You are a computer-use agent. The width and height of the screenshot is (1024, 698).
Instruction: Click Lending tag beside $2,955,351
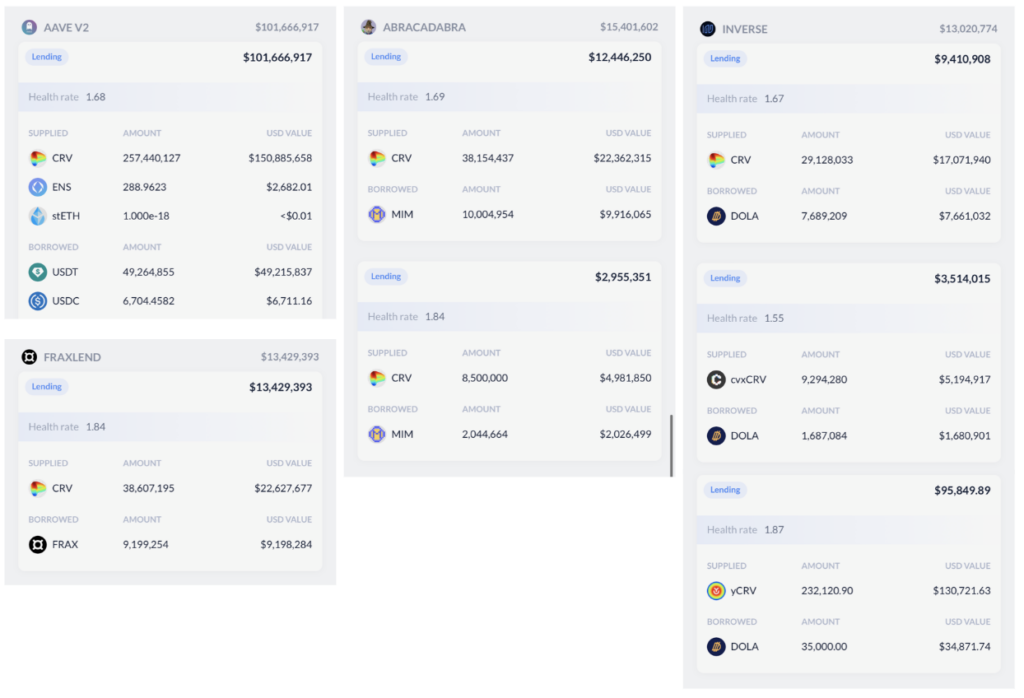click(x=386, y=276)
